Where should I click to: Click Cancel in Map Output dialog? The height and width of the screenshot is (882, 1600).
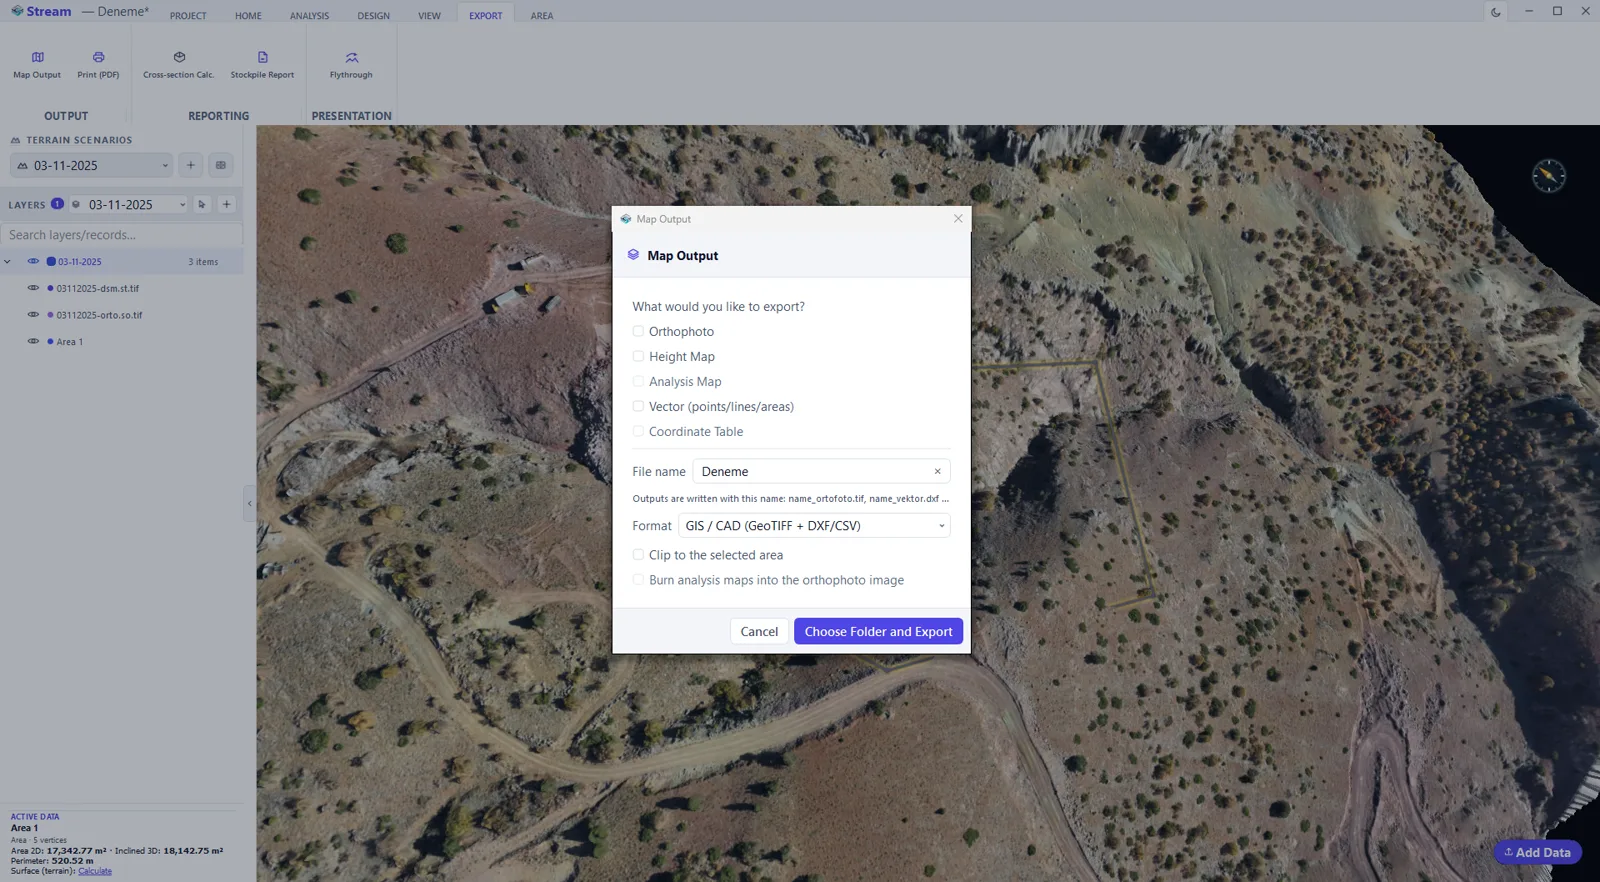coord(759,631)
